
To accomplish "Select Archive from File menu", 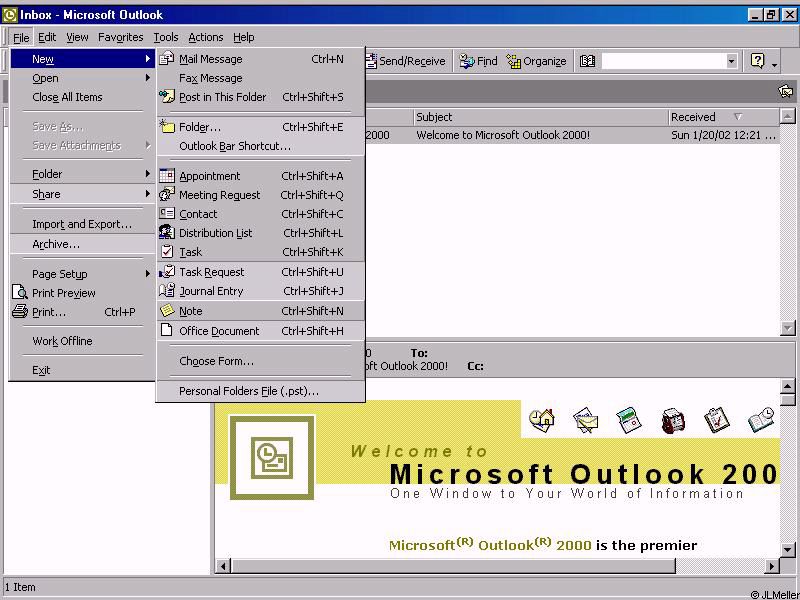I will [x=83, y=244].
